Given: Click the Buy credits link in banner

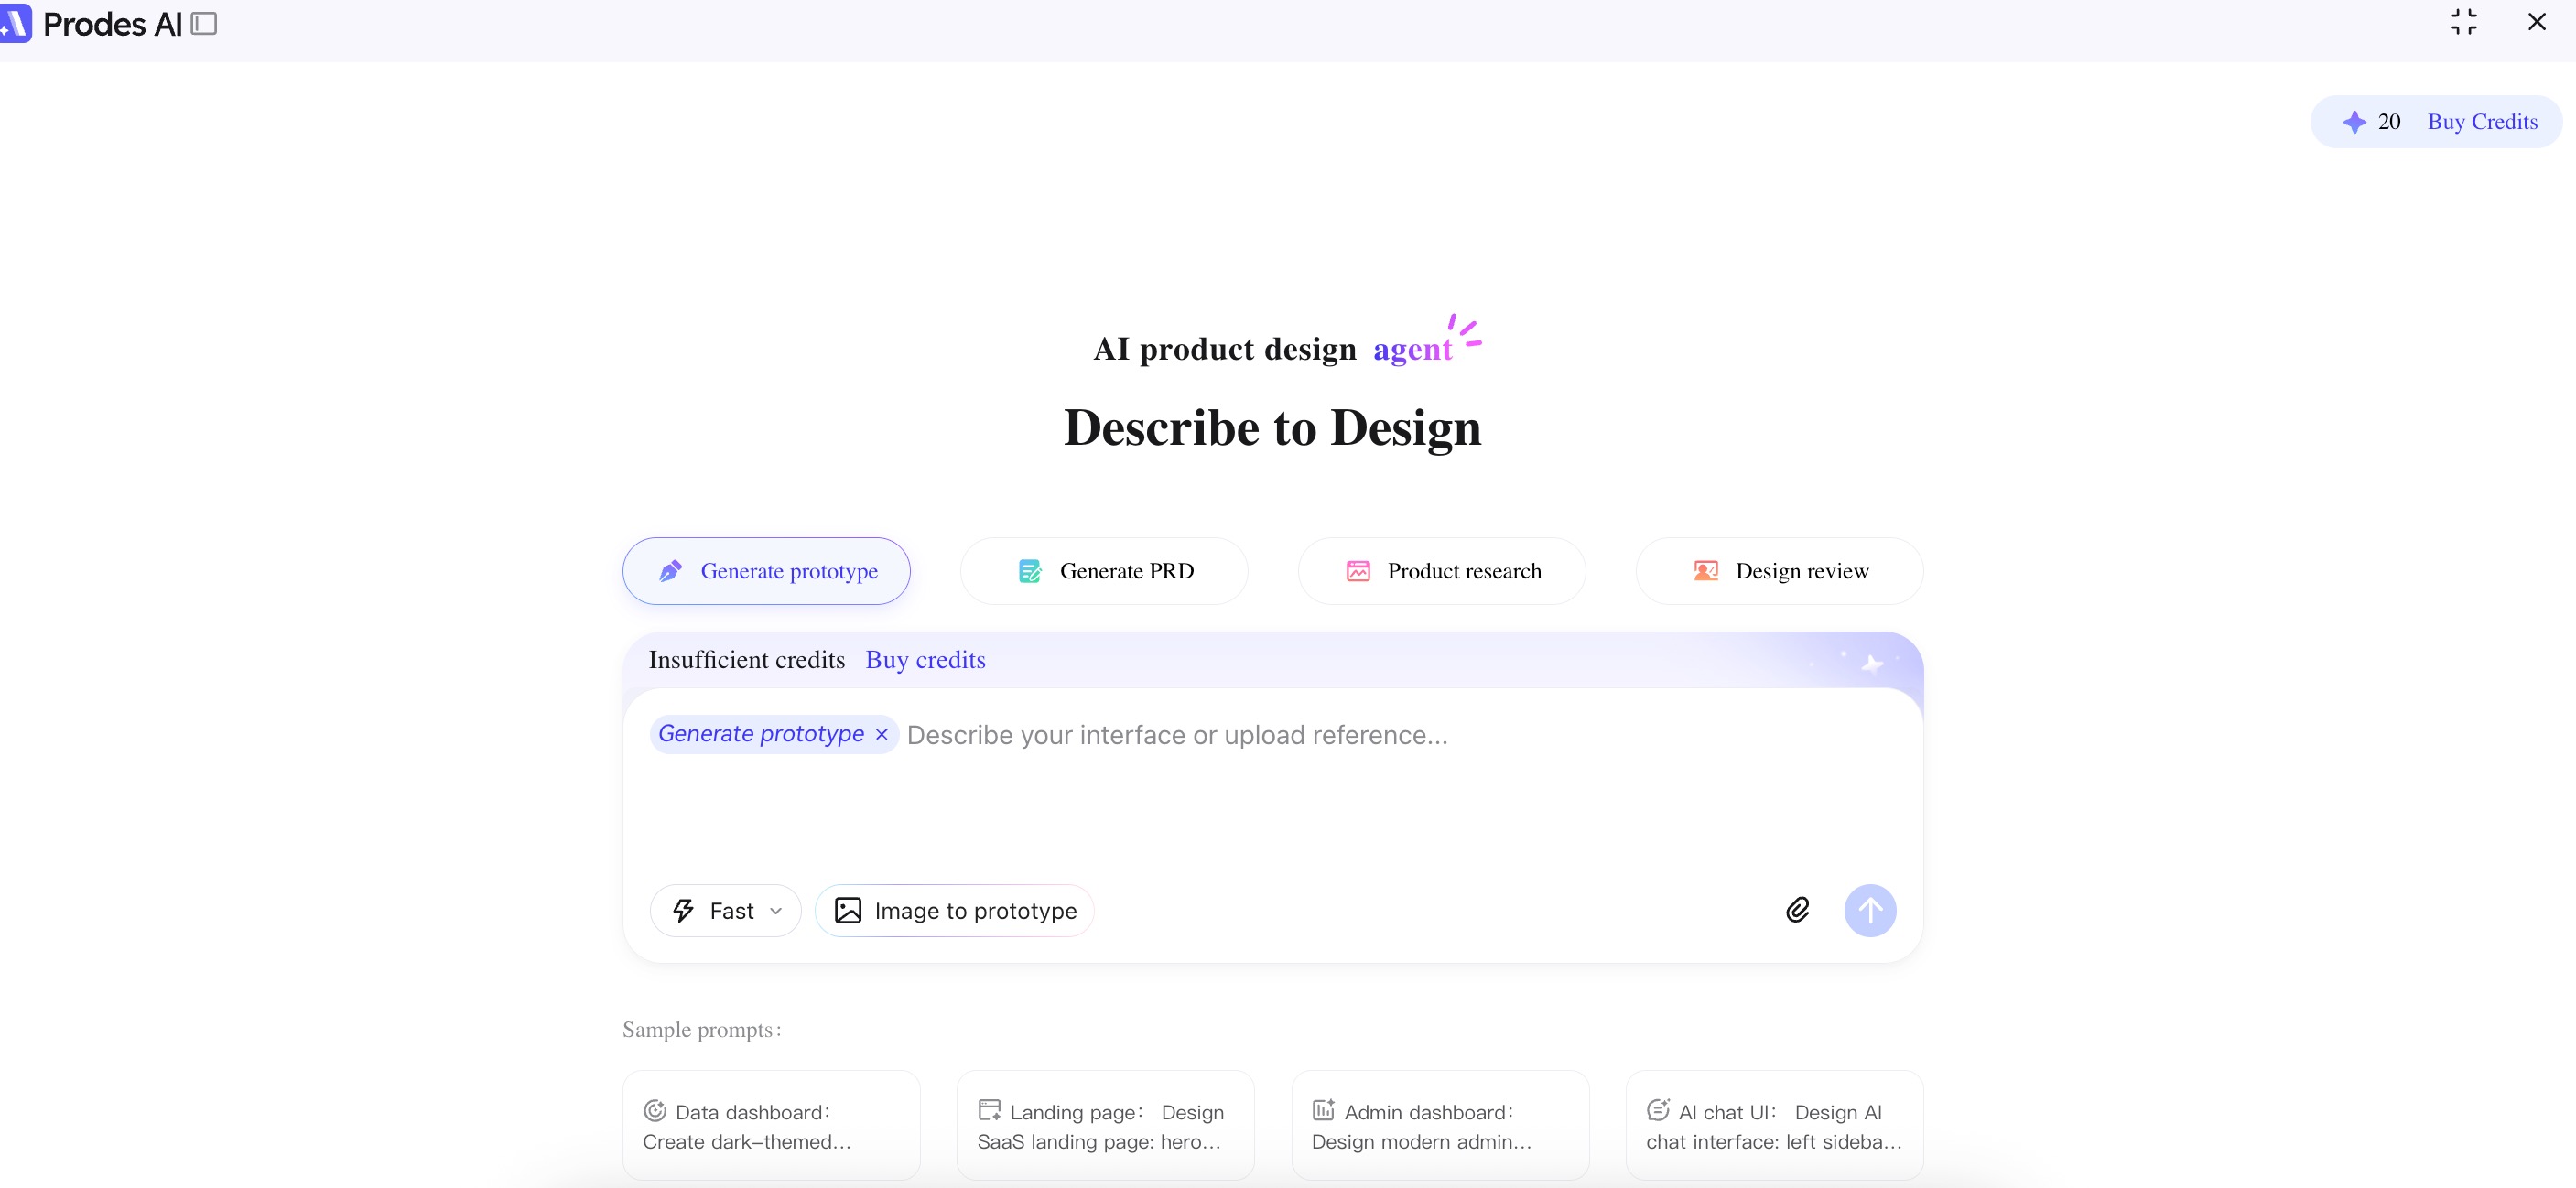Looking at the screenshot, I should [x=925, y=660].
